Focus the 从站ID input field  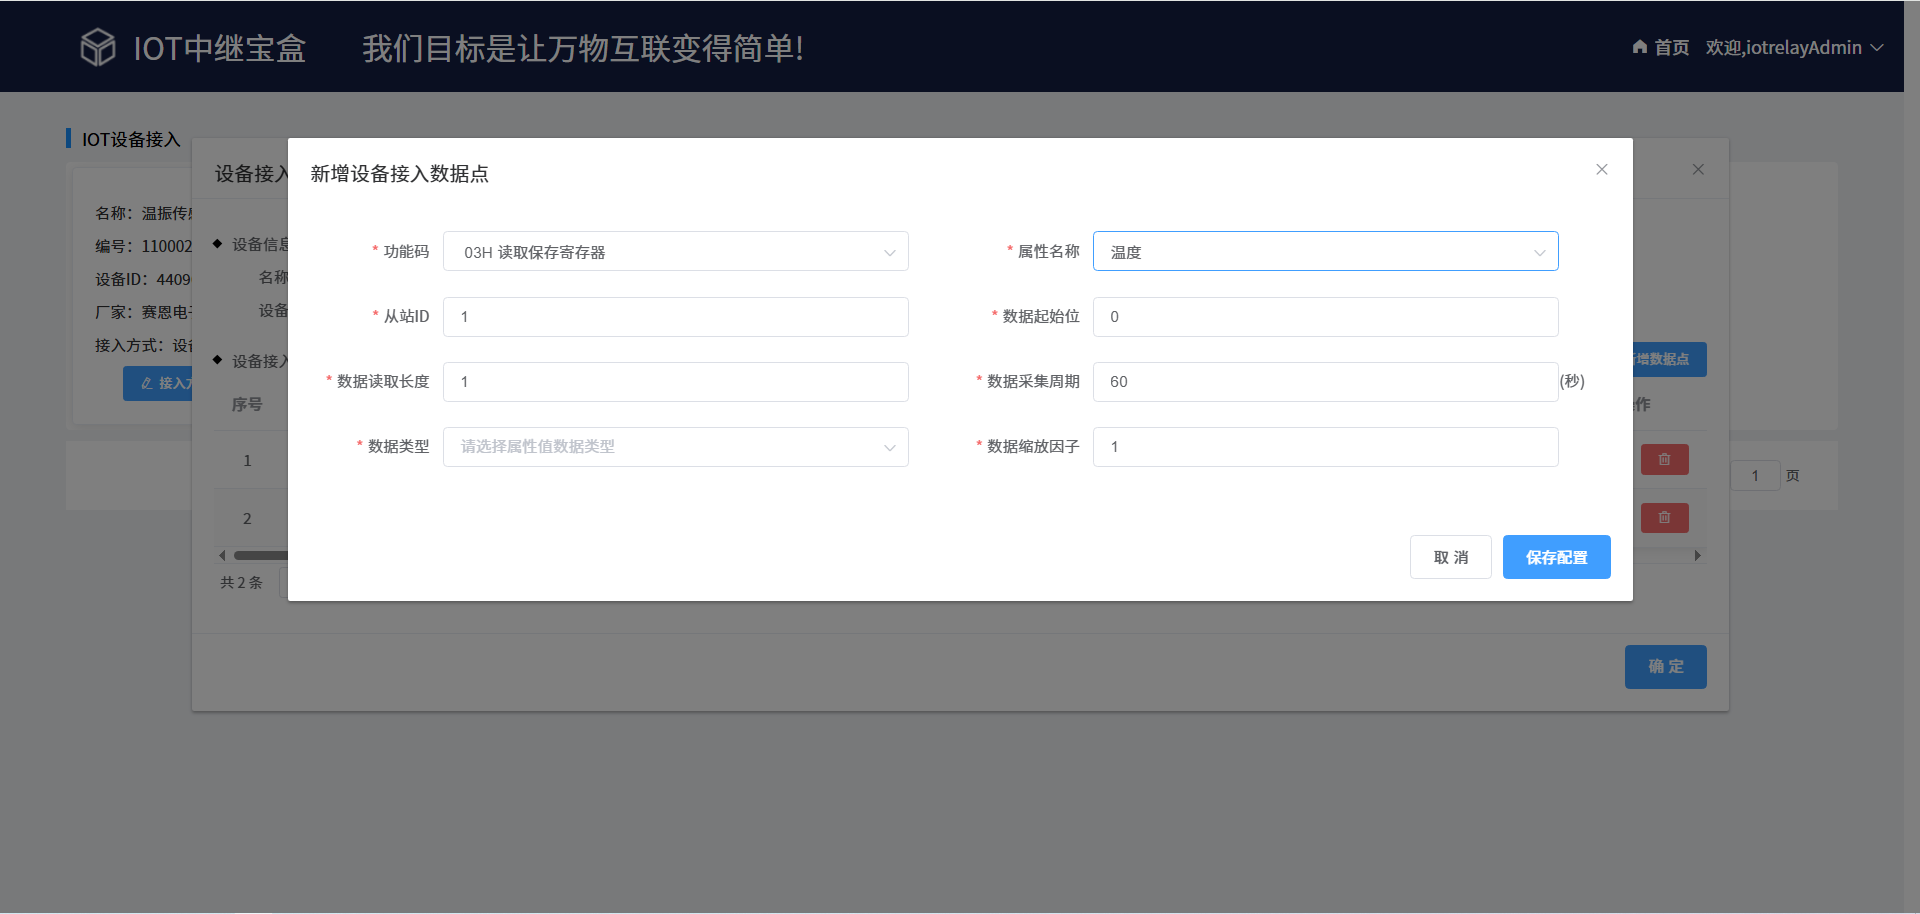pyautogui.click(x=675, y=317)
